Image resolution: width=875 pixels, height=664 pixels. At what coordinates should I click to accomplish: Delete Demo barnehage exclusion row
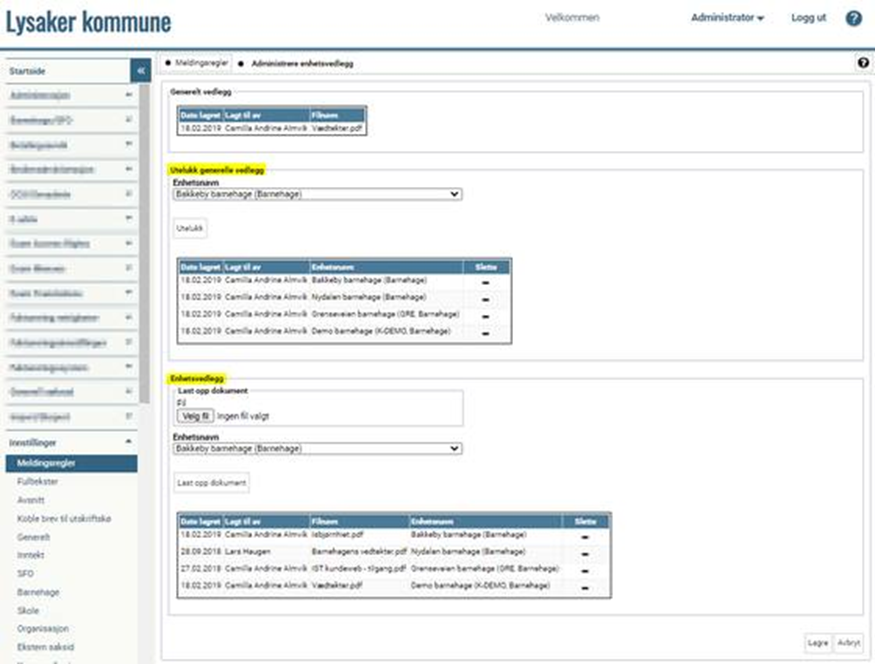(x=486, y=331)
